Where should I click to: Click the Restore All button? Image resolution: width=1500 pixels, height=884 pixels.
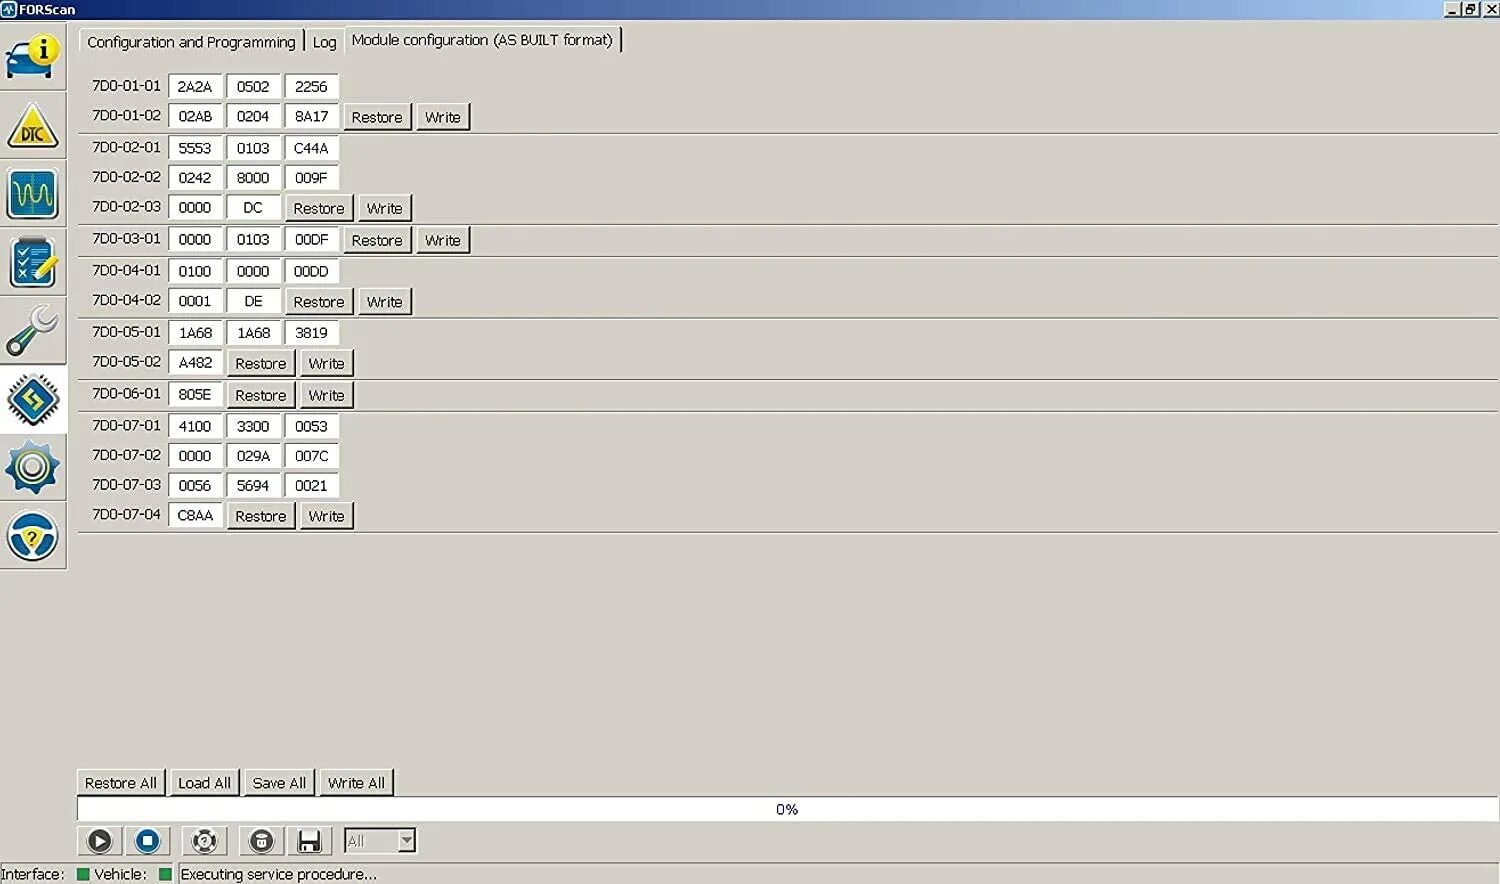click(121, 783)
